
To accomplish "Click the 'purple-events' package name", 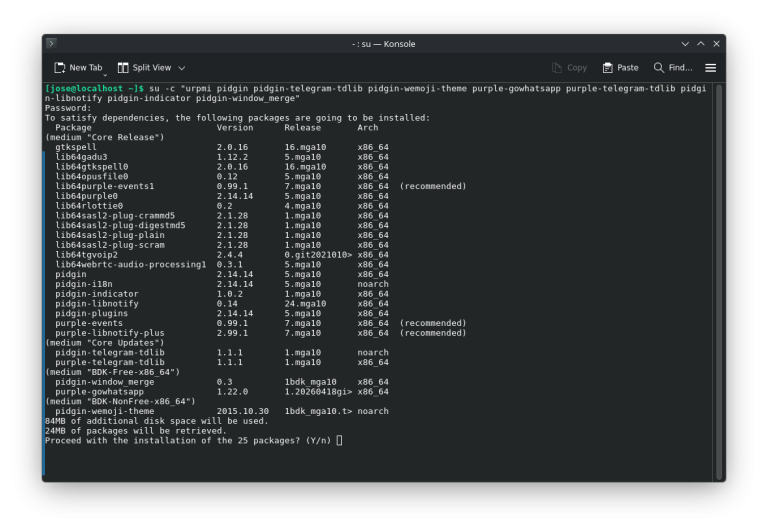I will tap(89, 323).
